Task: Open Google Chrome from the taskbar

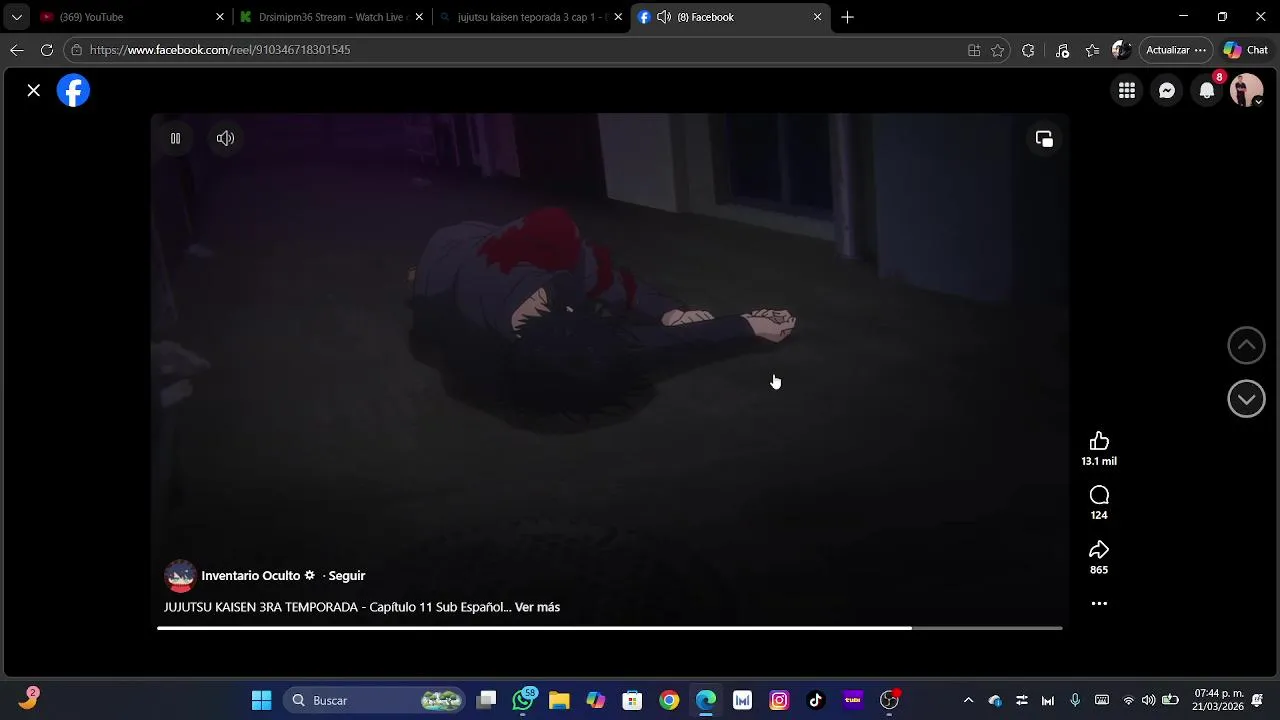Action: click(669, 700)
